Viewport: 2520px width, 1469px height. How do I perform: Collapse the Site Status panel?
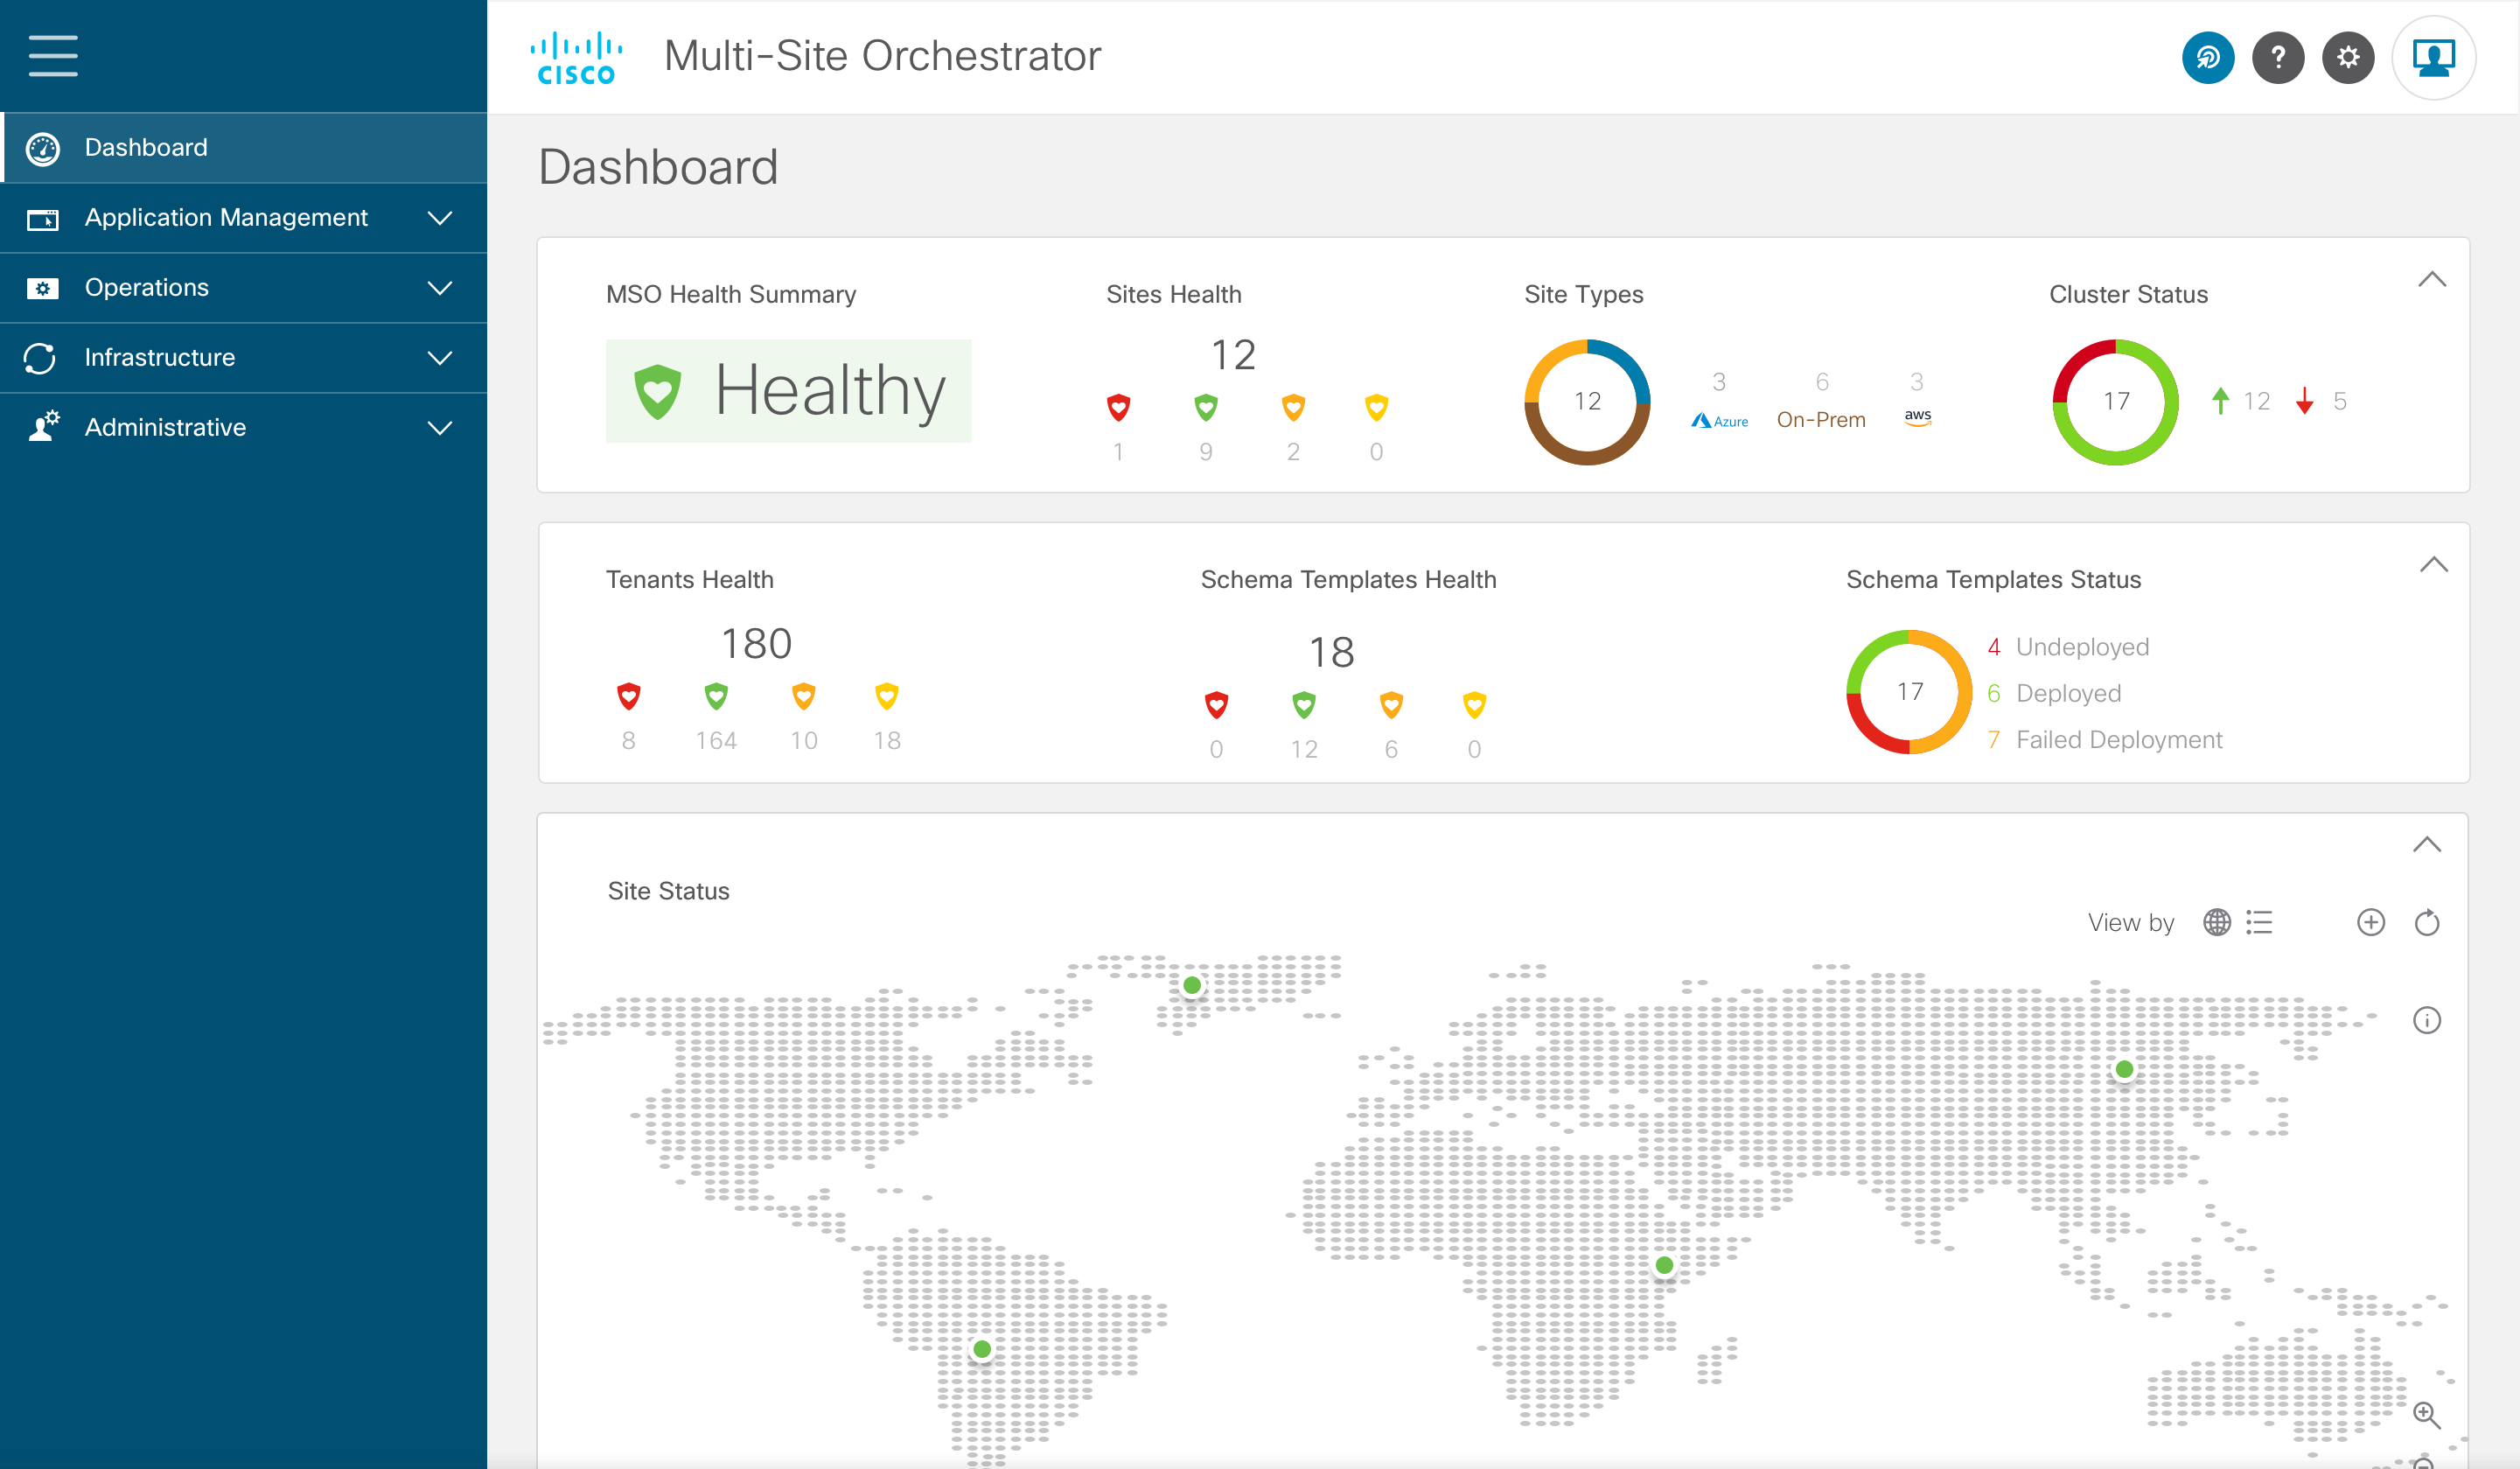(2426, 845)
